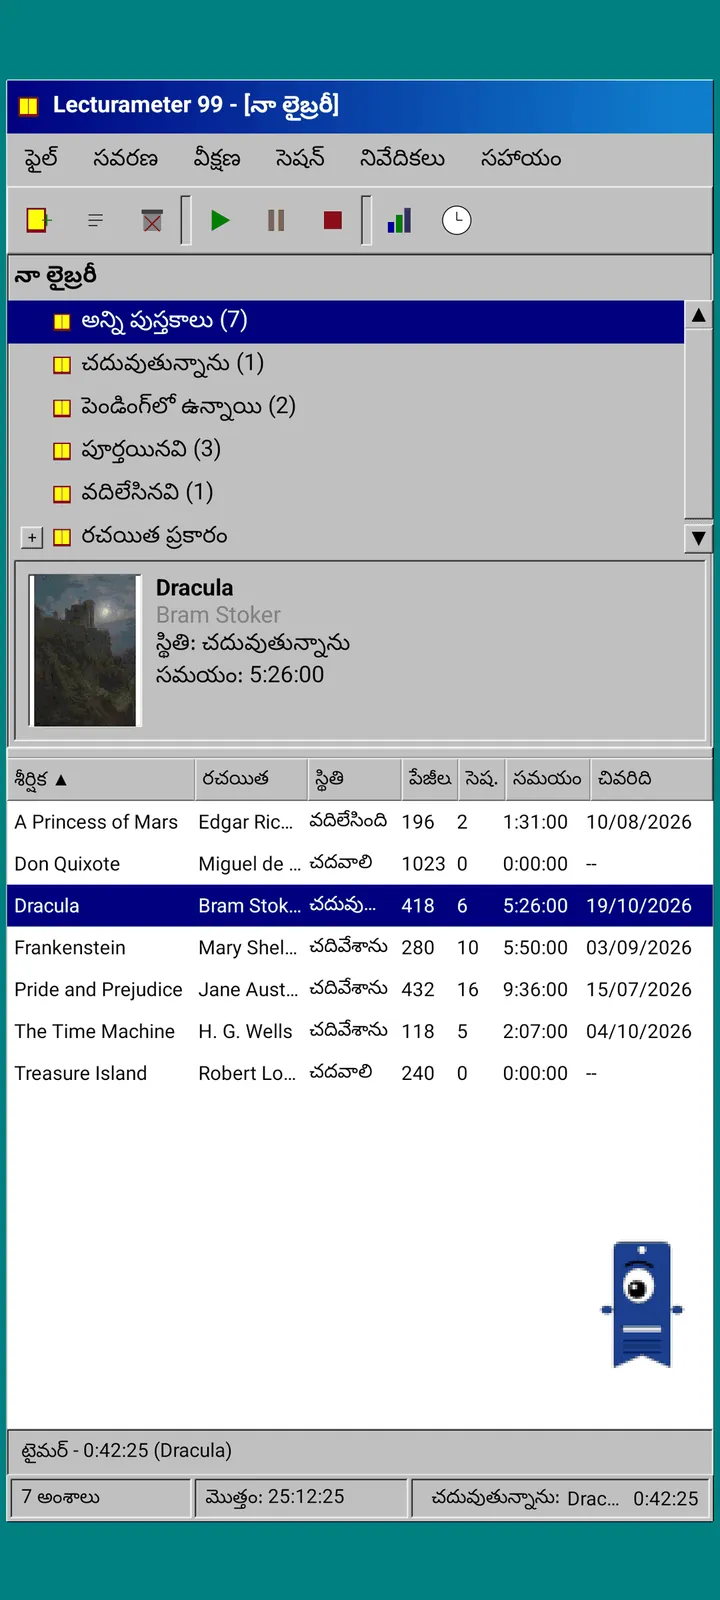Open book properties list icon in toolbar
The width and height of the screenshot is (720, 1600).
click(96, 220)
